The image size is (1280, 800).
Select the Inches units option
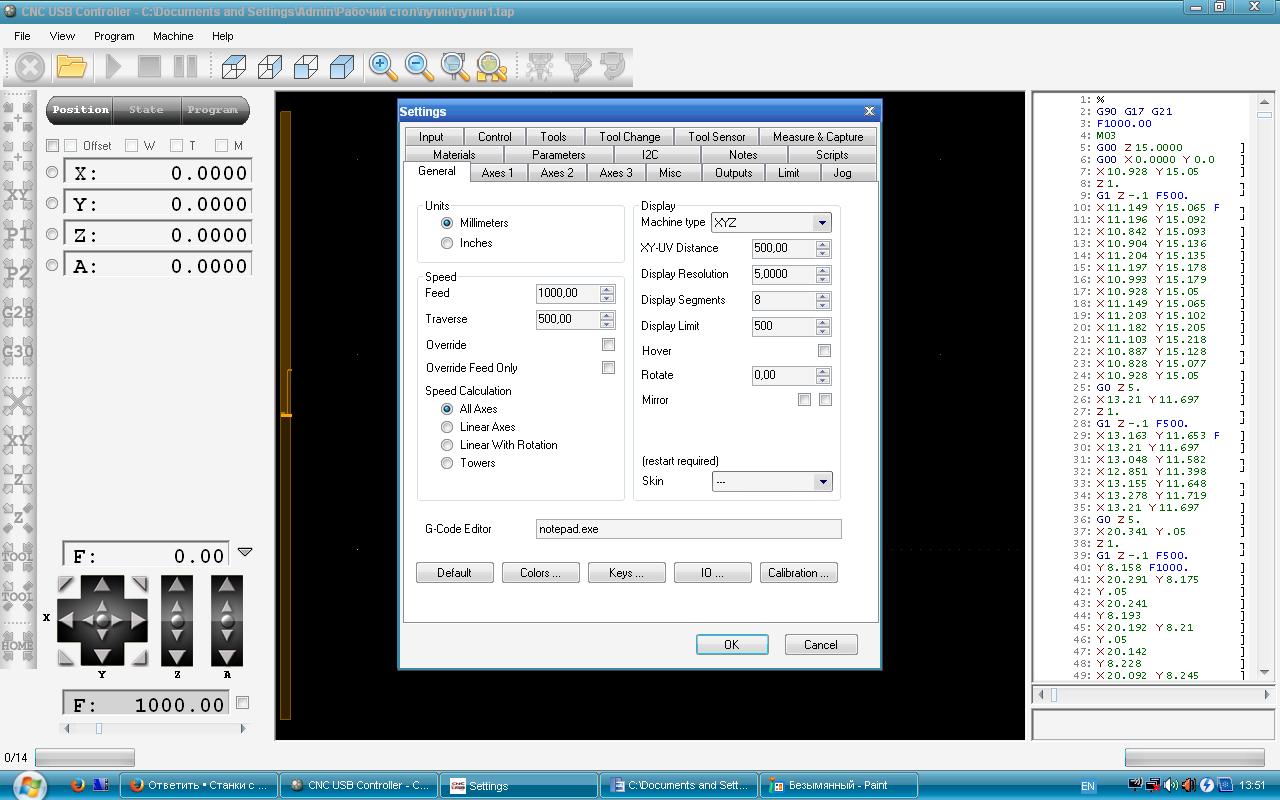447,243
